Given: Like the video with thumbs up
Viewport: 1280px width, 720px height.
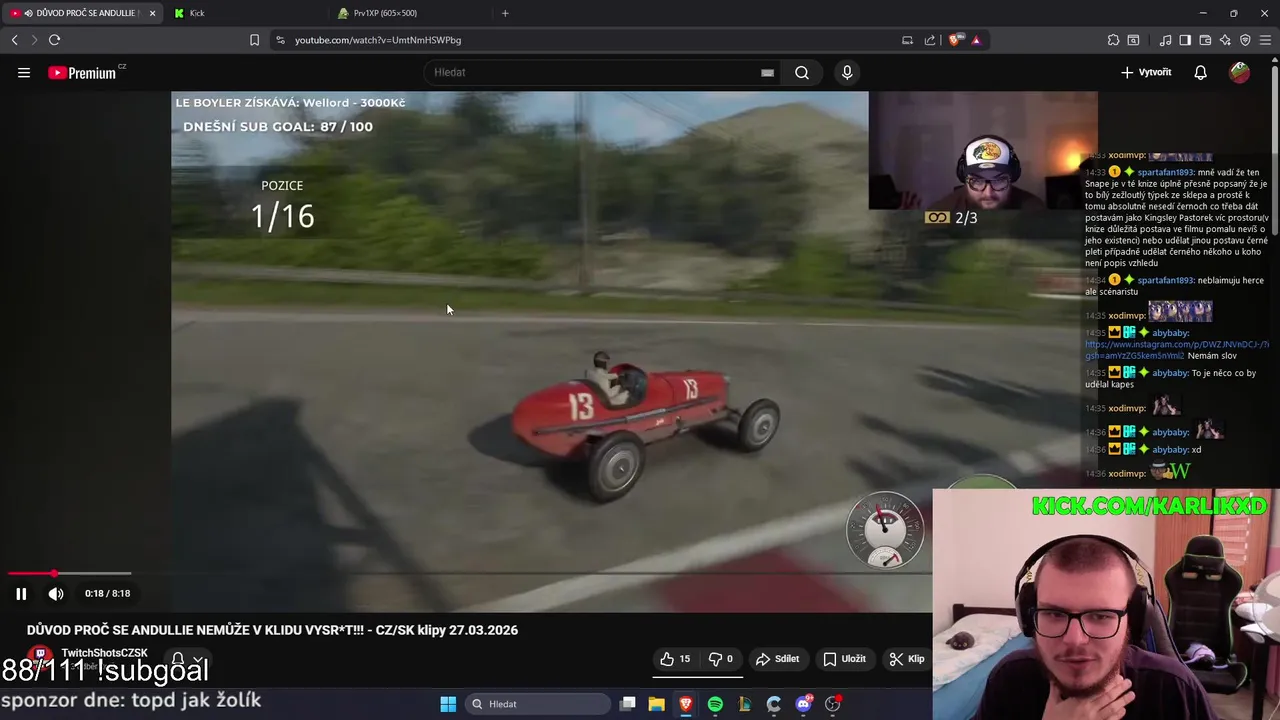Looking at the screenshot, I should (675, 659).
